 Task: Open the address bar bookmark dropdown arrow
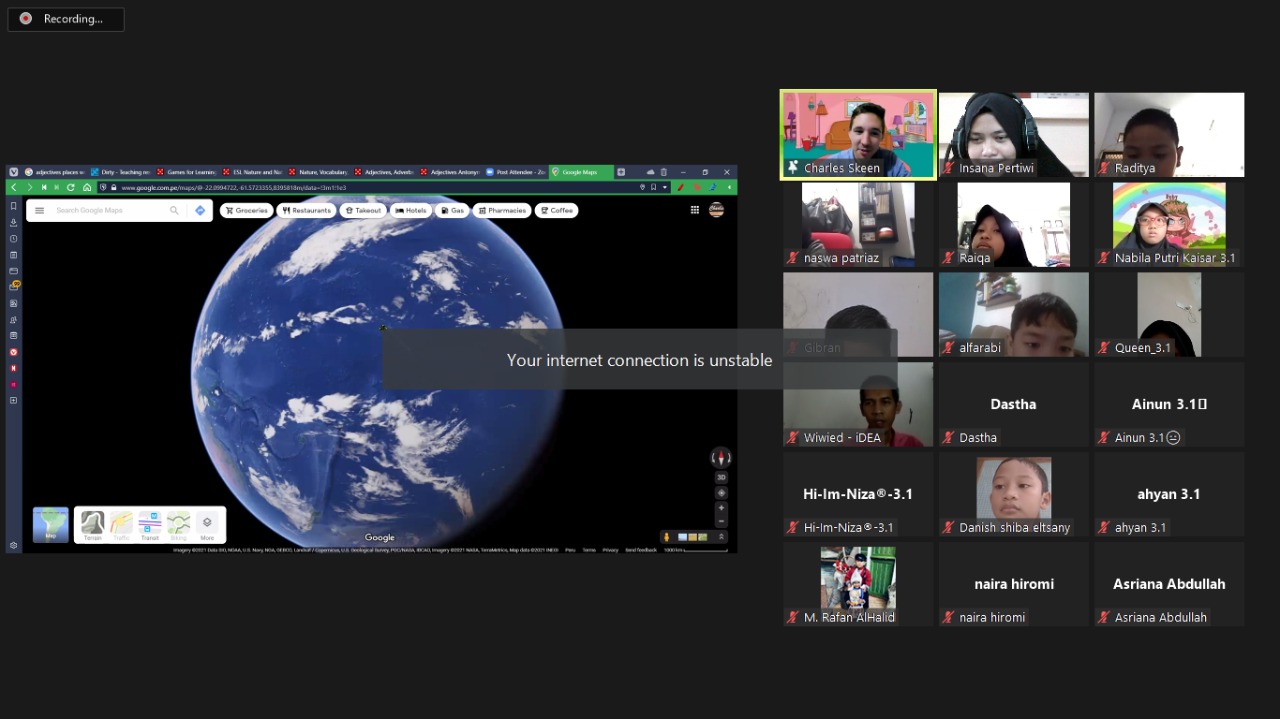click(x=665, y=187)
